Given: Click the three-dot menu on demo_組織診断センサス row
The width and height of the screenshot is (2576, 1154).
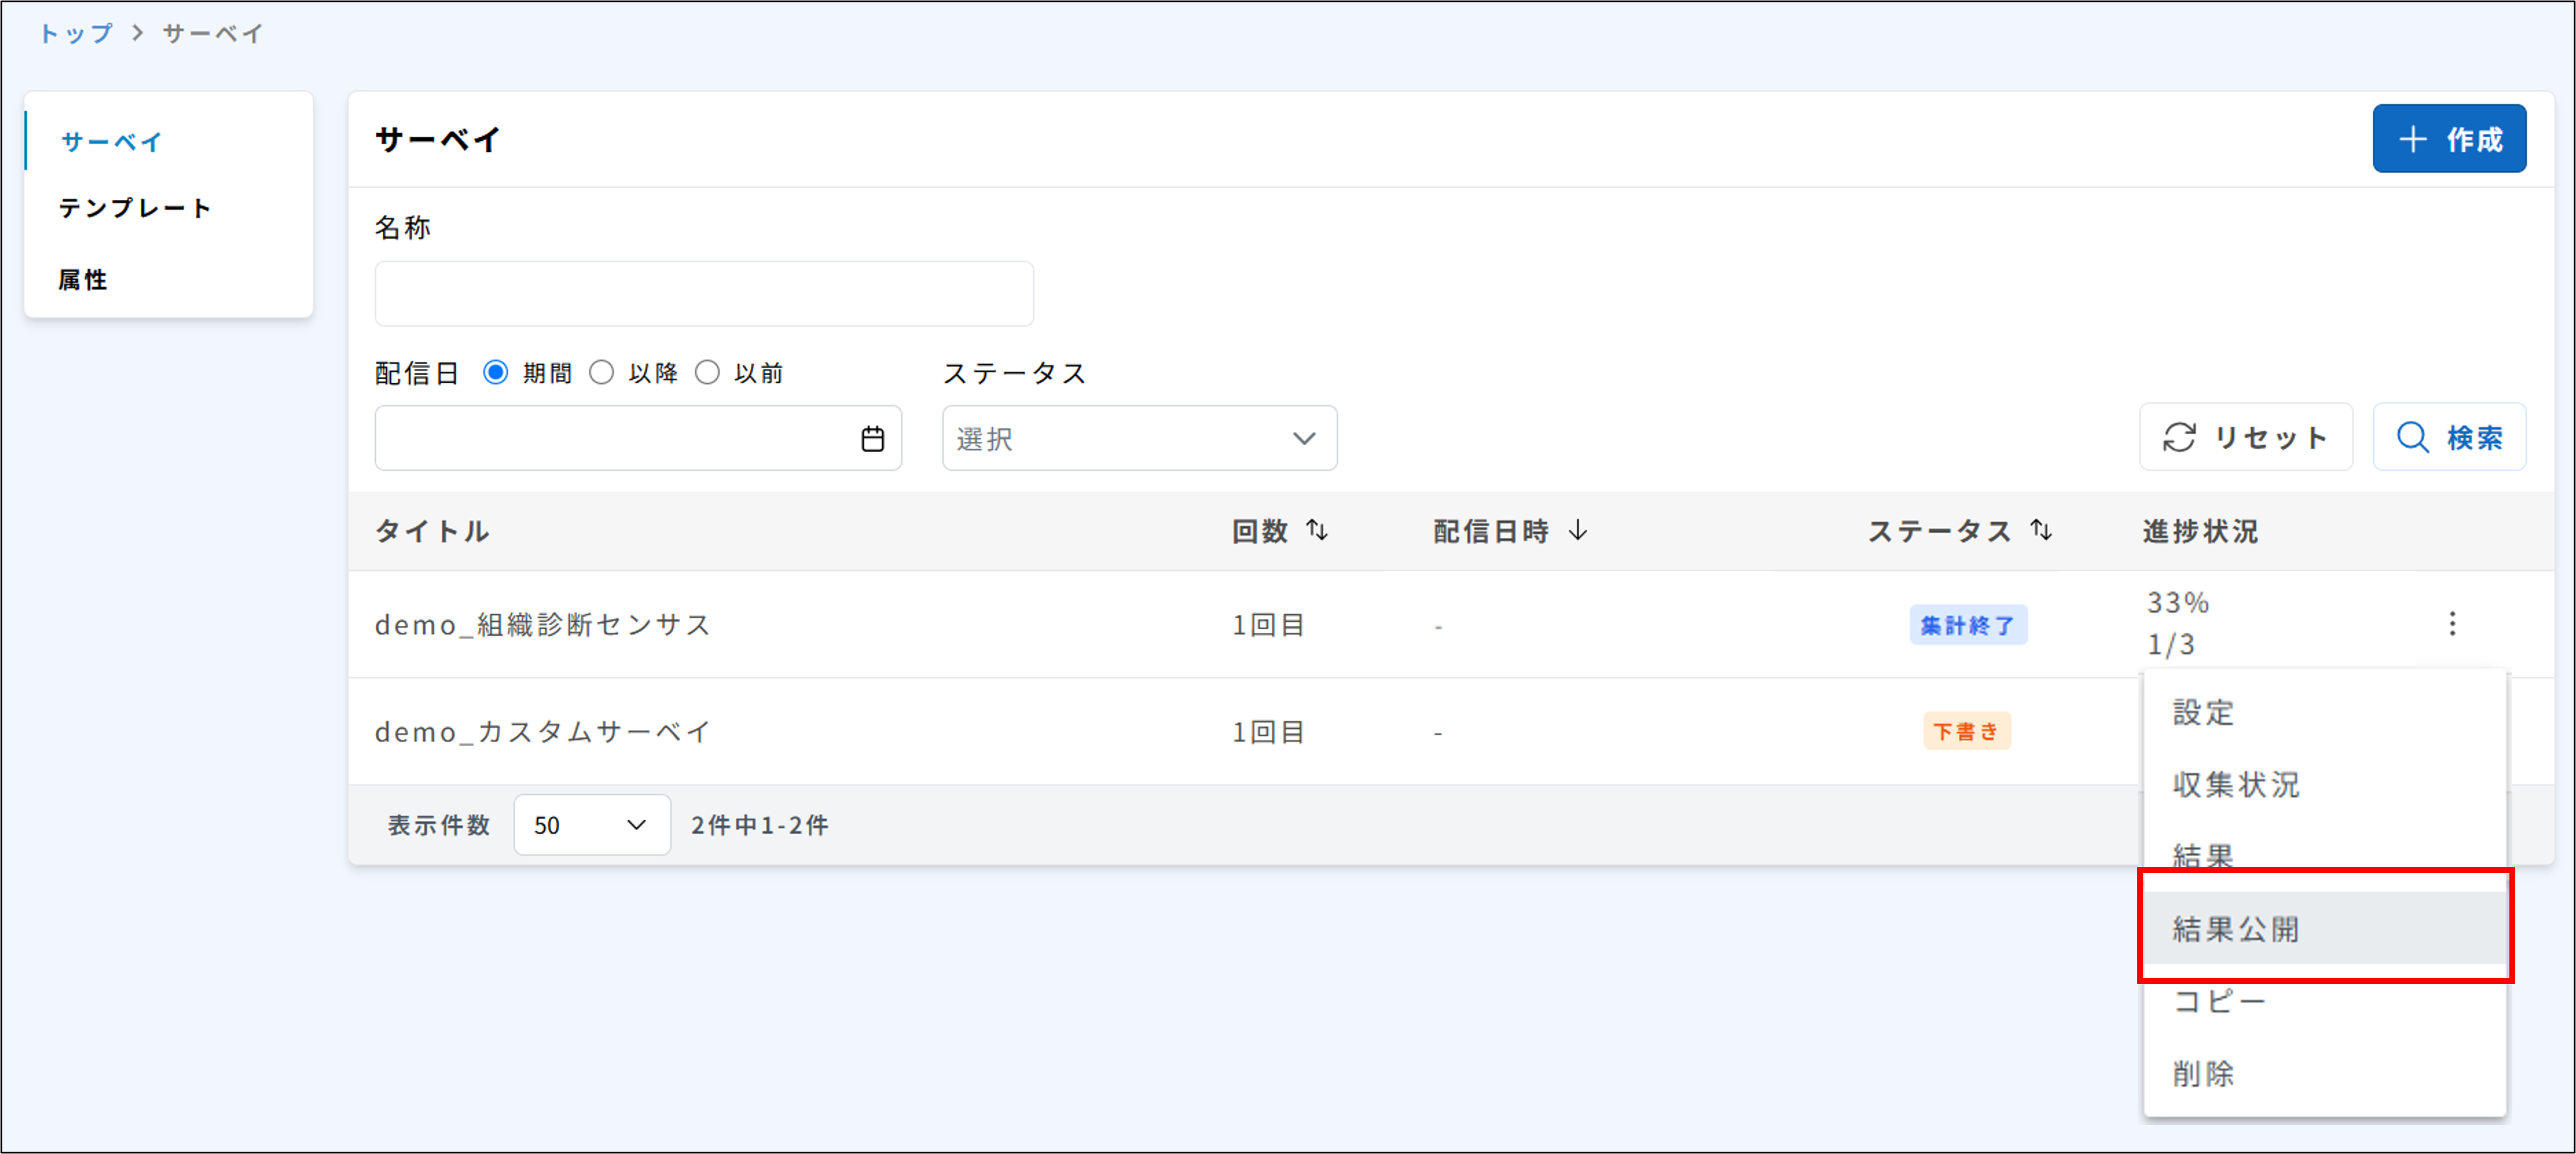Looking at the screenshot, I should (x=2453, y=623).
